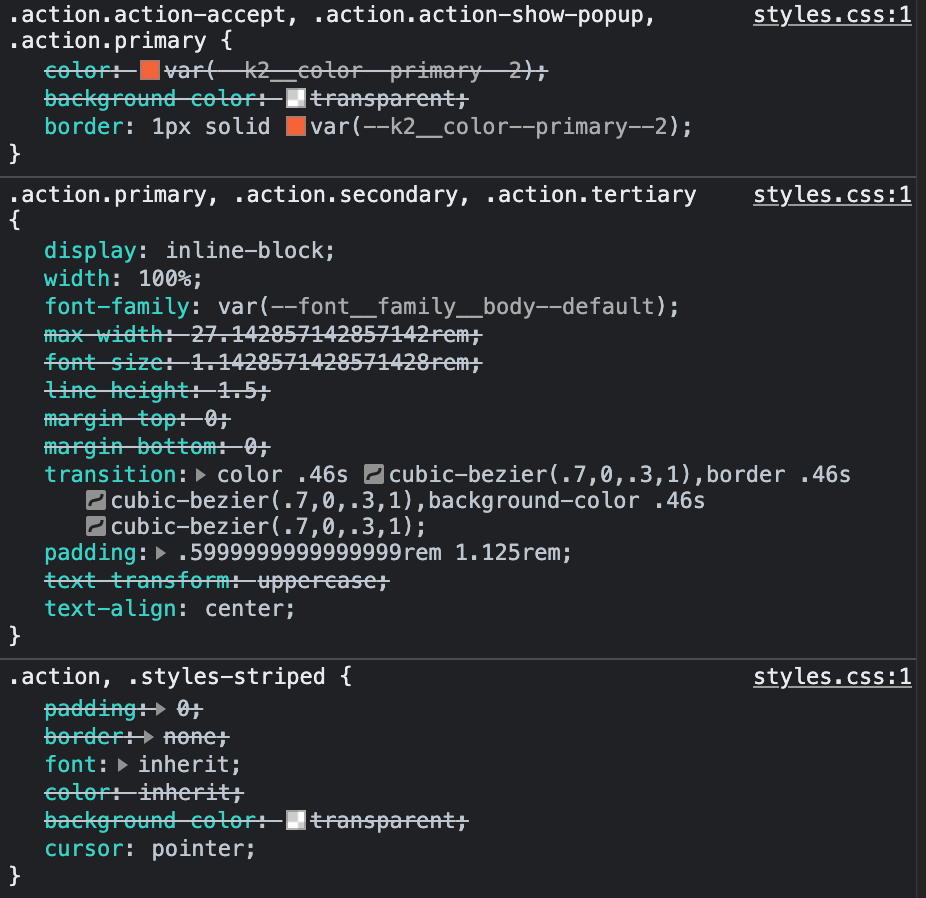Image resolution: width=926 pixels, height=898 pixels.
Task: Edit the cursor pointer value
Action: (203, 849)
